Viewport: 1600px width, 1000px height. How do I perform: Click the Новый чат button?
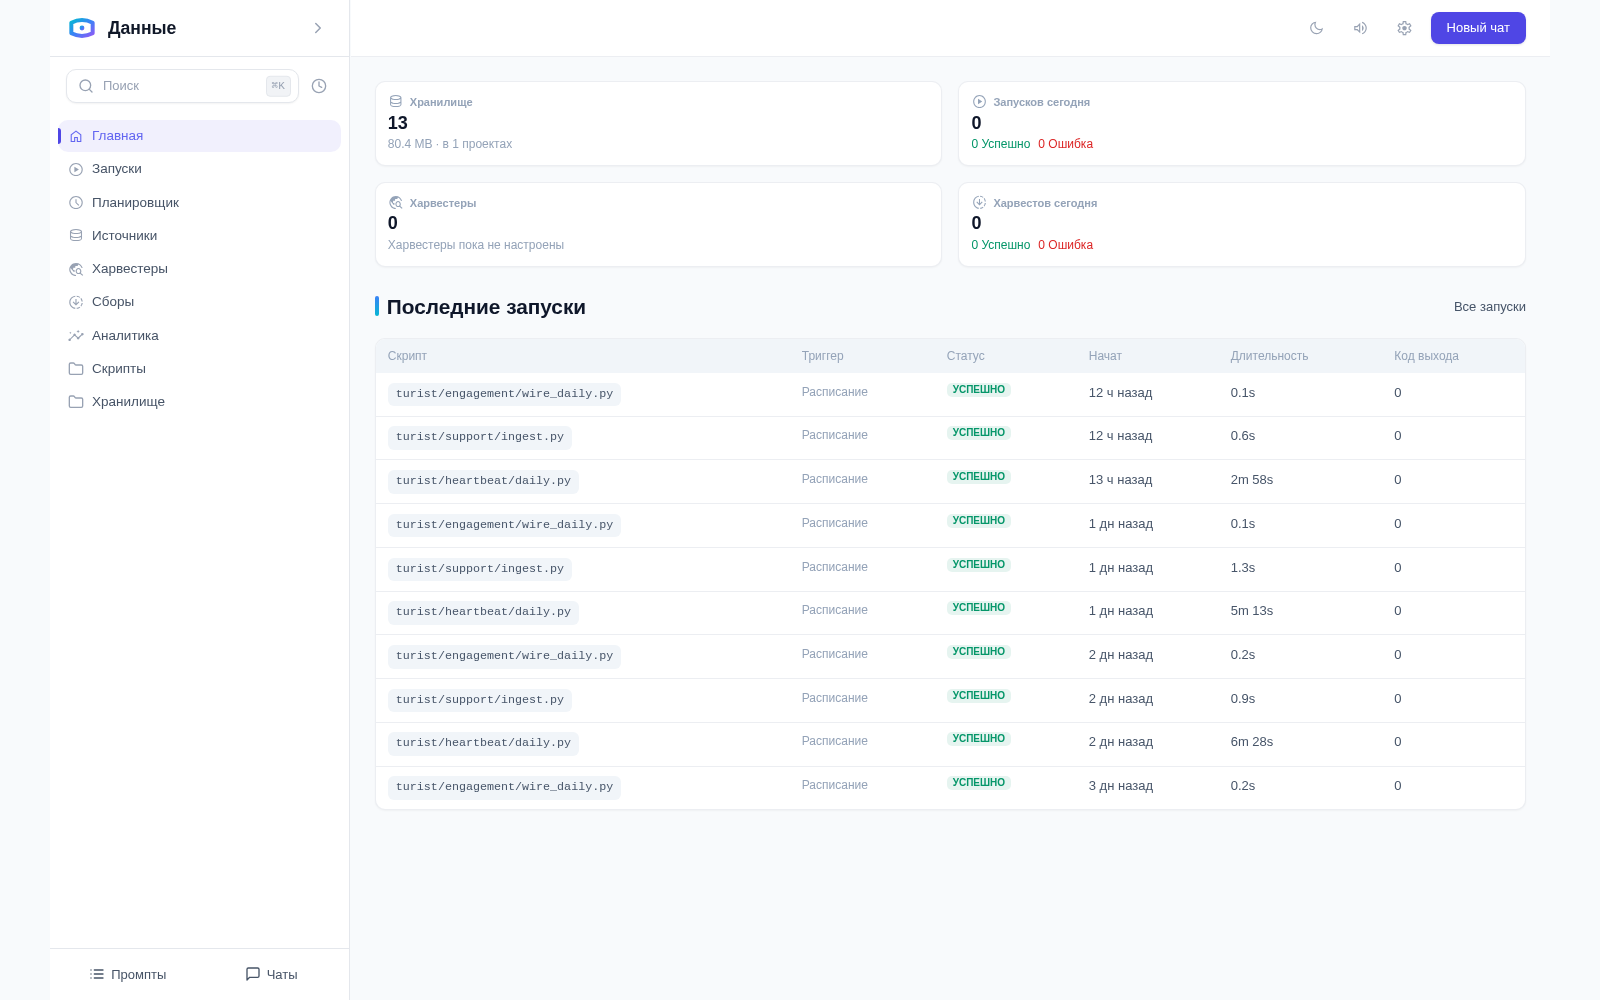(x=1478, y=28)
